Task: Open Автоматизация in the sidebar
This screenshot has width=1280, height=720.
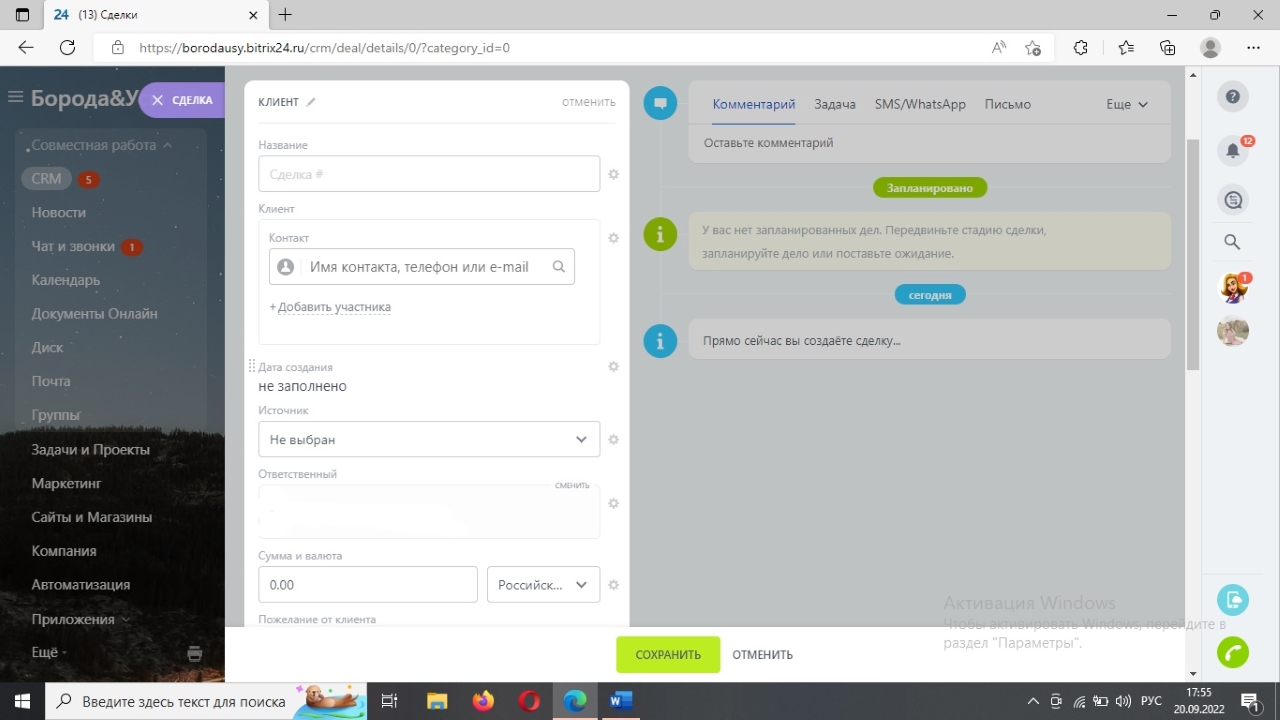Action: [81, 584]
